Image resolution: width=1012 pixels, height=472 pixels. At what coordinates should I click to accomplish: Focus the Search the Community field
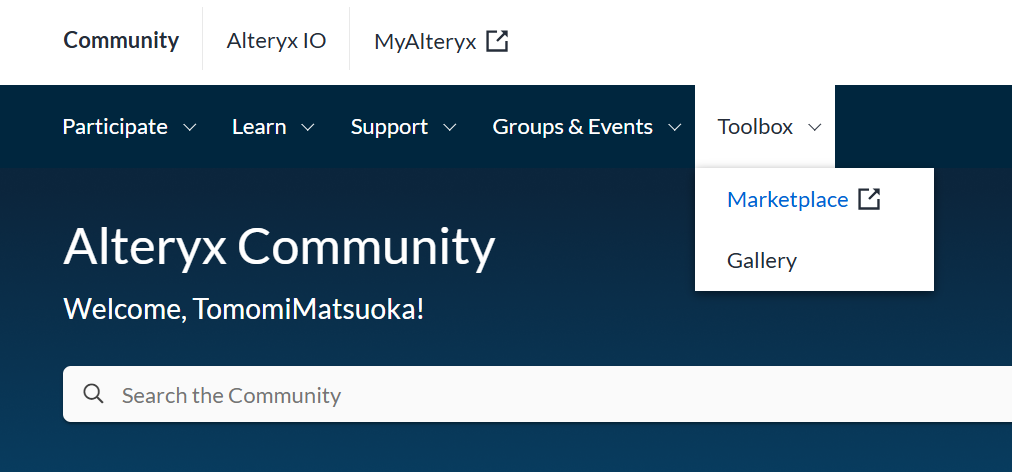[x=537, y=394]
